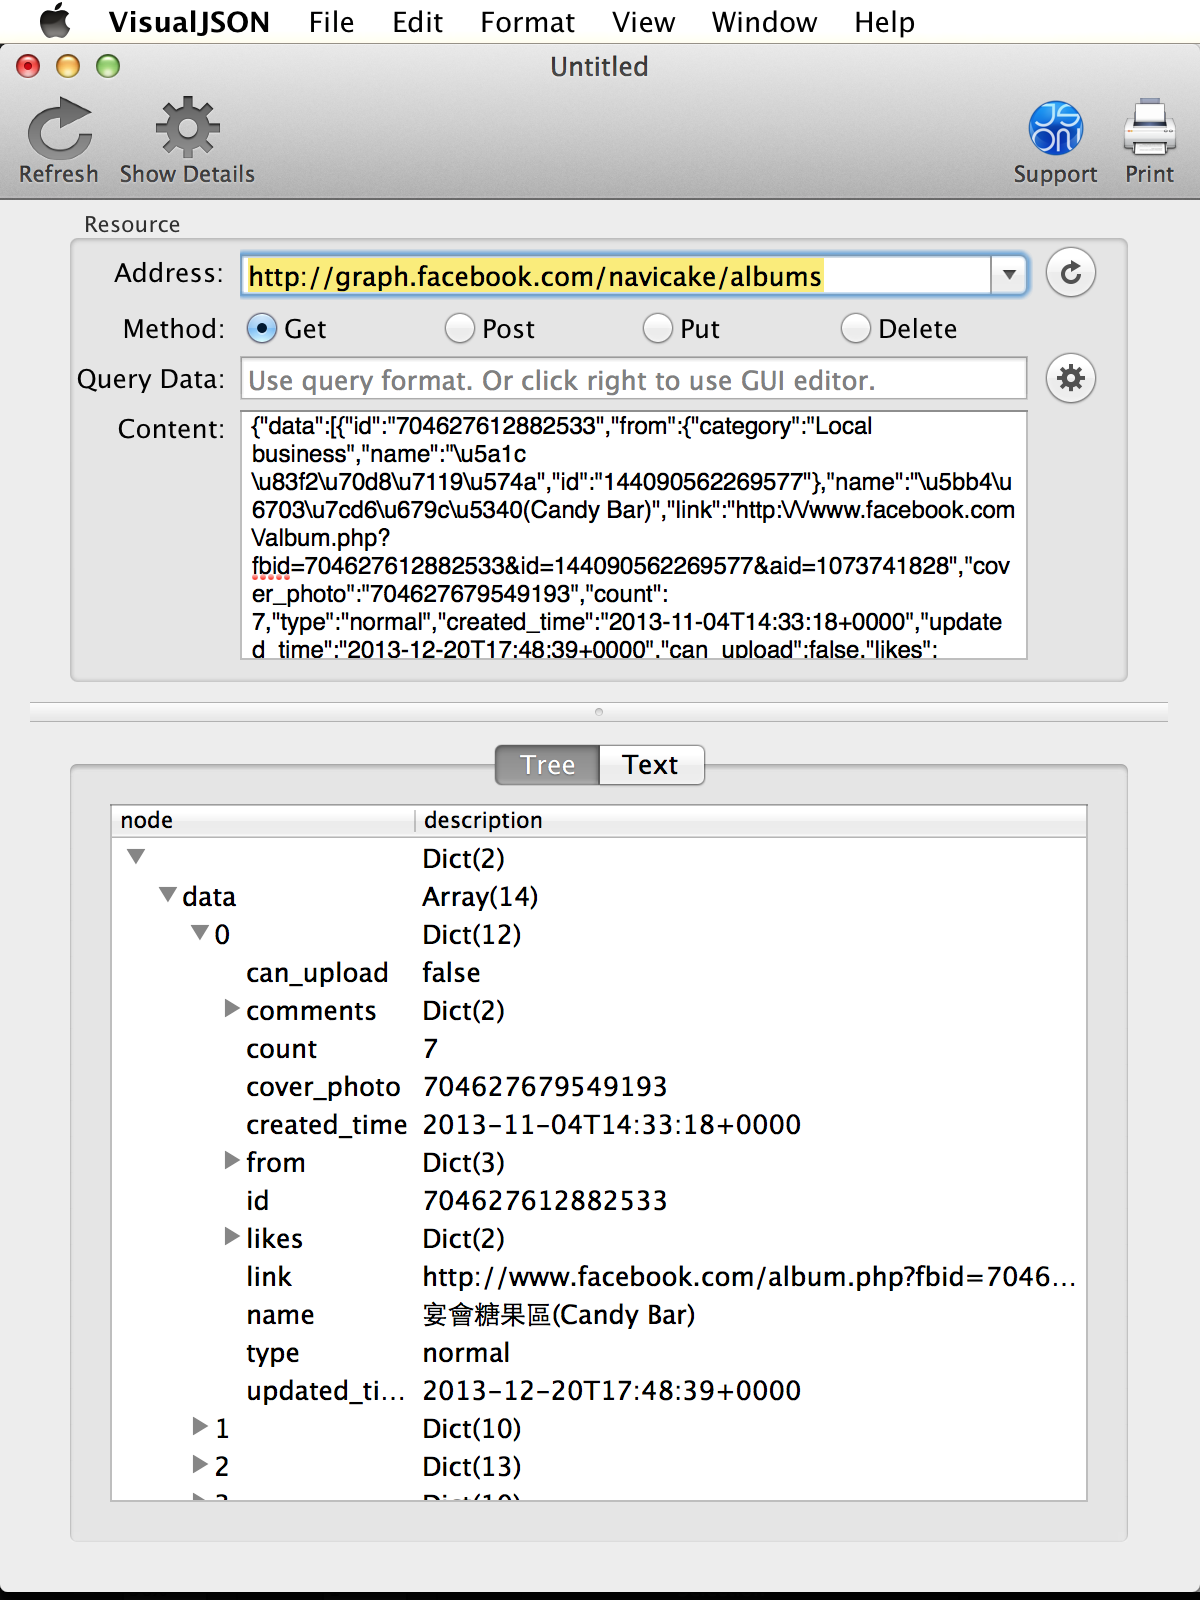The width and height of the screenshot is (1200, 1600).
Task: Click the split-pane divider handle dot
Action: click(x=599, y=712)
